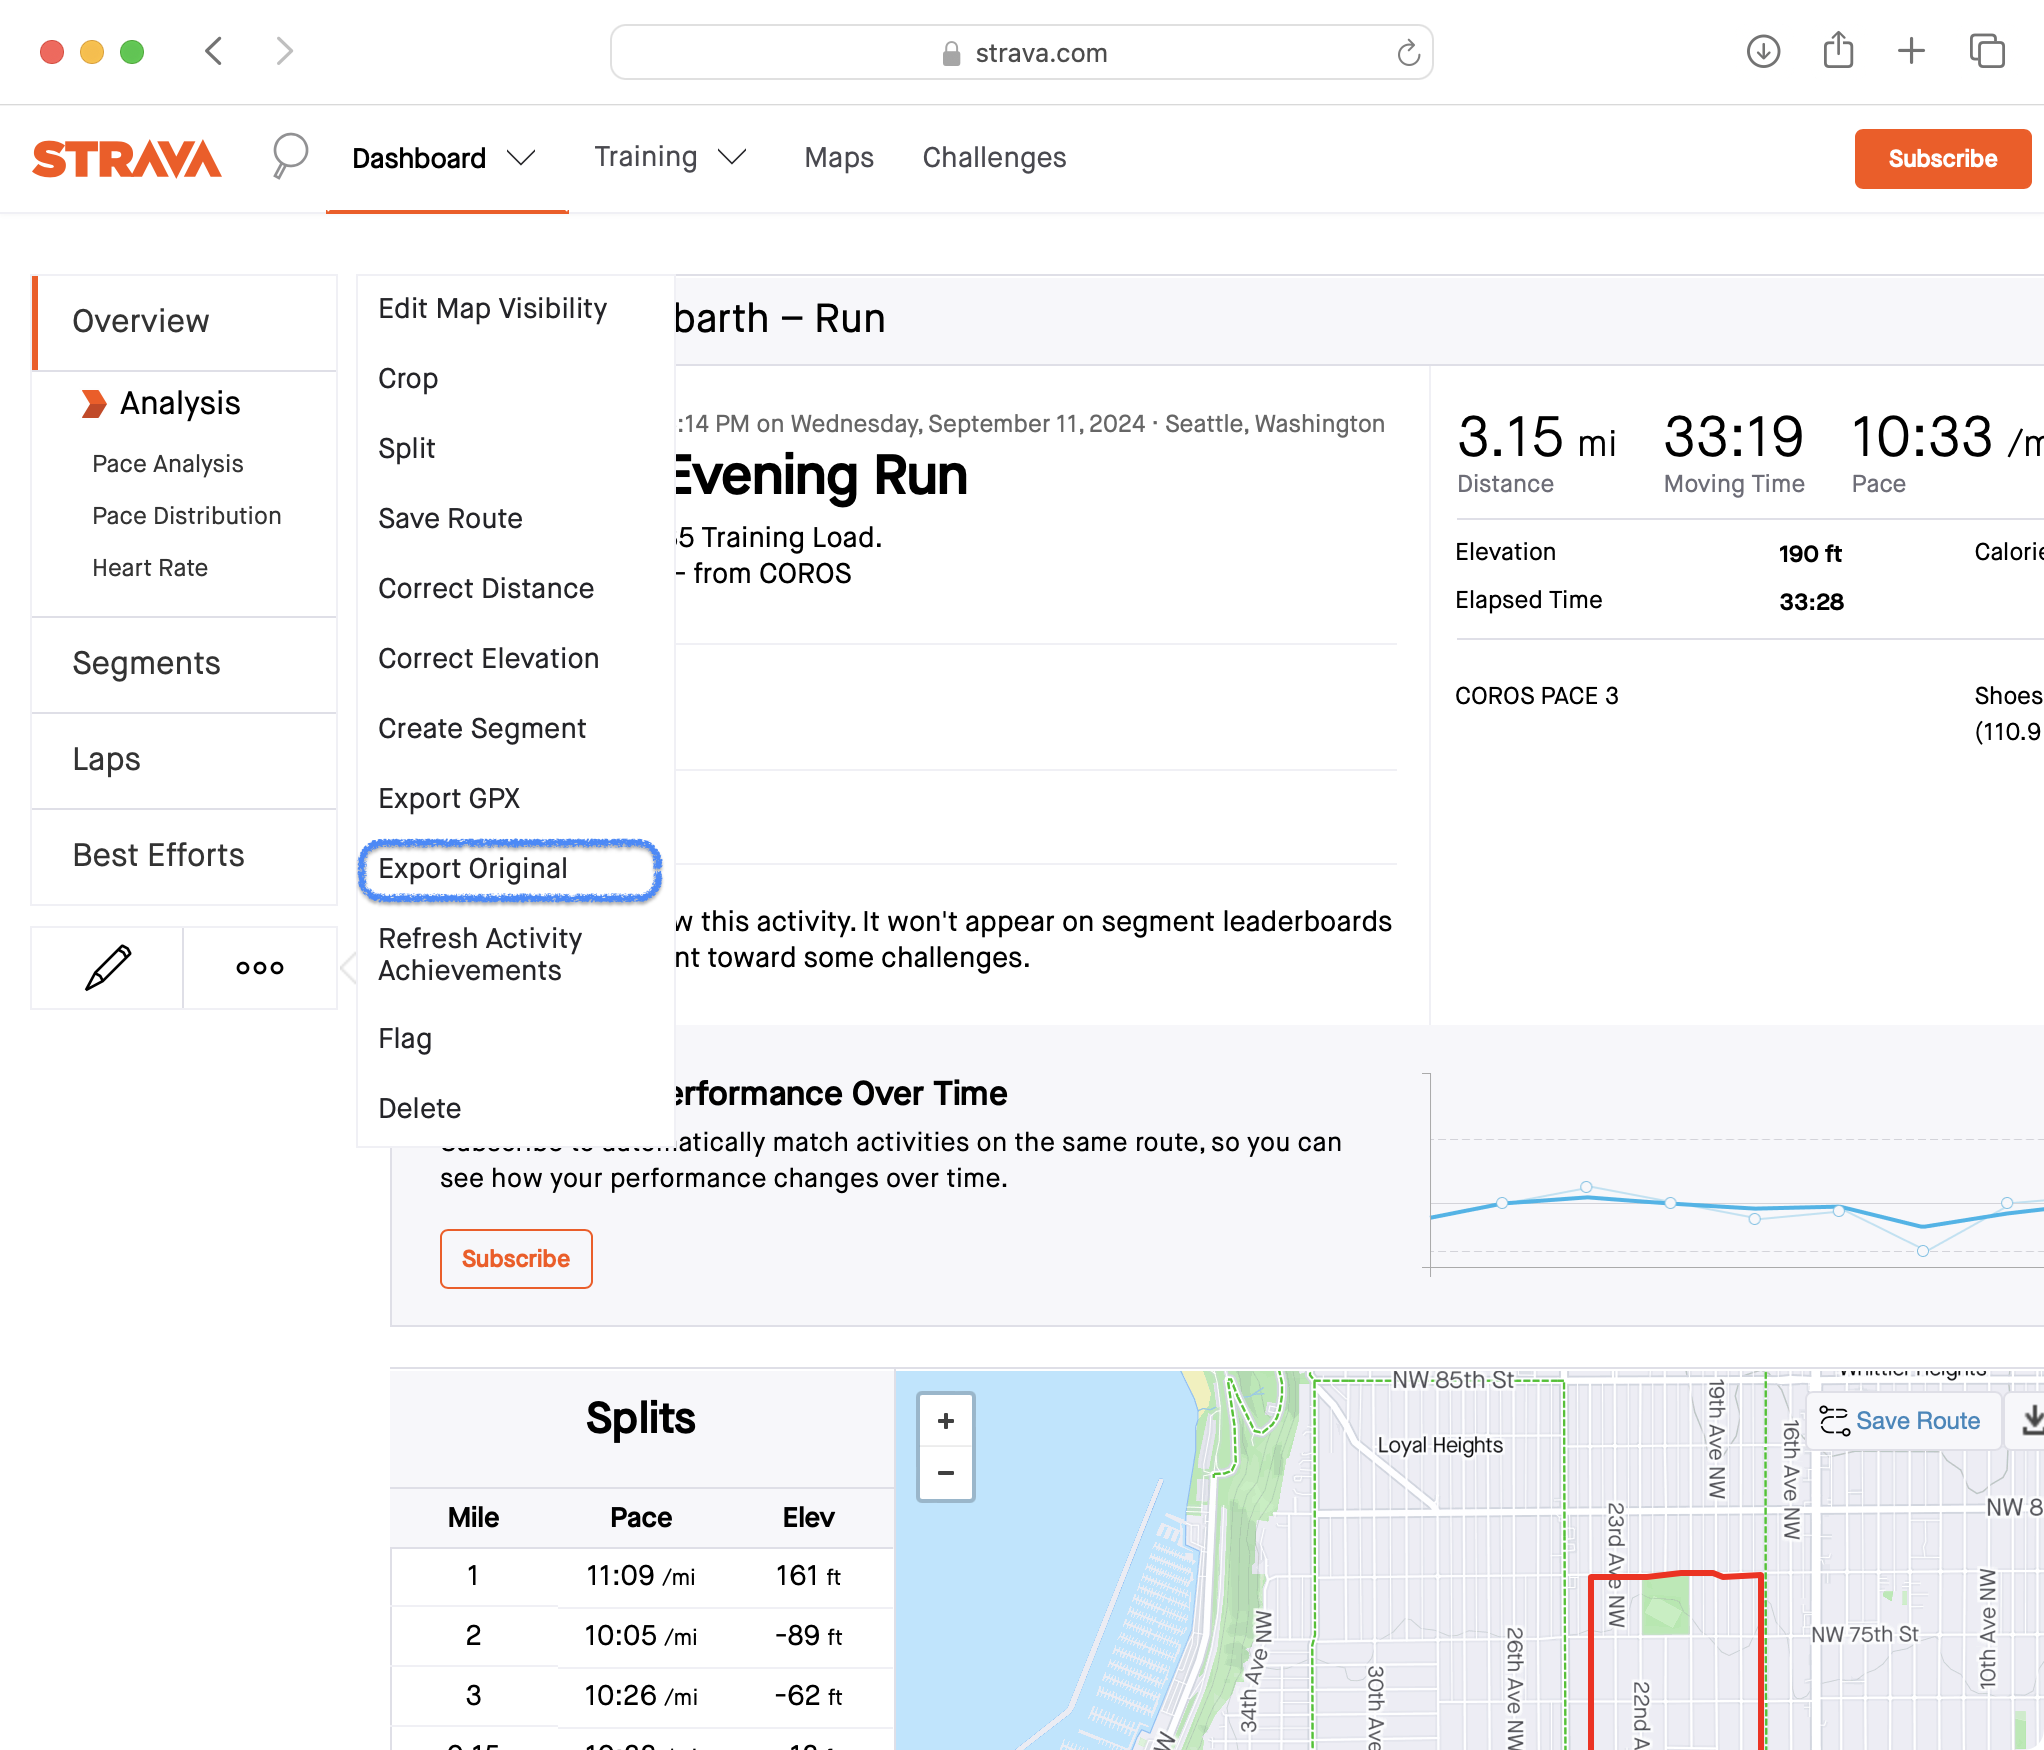The width and height of the screenshot is (2044, 1750).
Task: Click the Safari share icon
Action: pyautogui.click(x=1838, y=52)
